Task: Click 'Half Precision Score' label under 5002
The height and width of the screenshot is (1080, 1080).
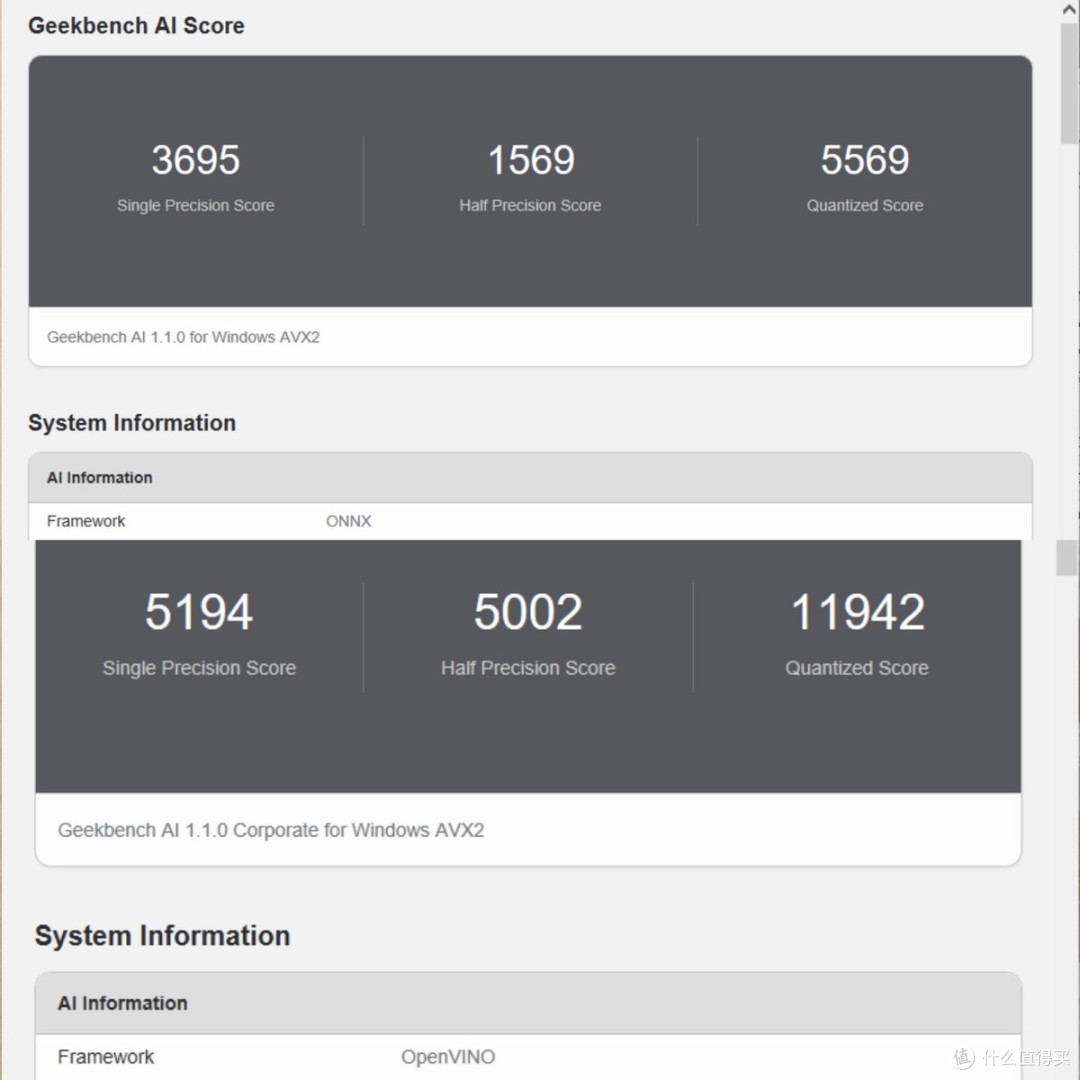Action: (528, 667)
